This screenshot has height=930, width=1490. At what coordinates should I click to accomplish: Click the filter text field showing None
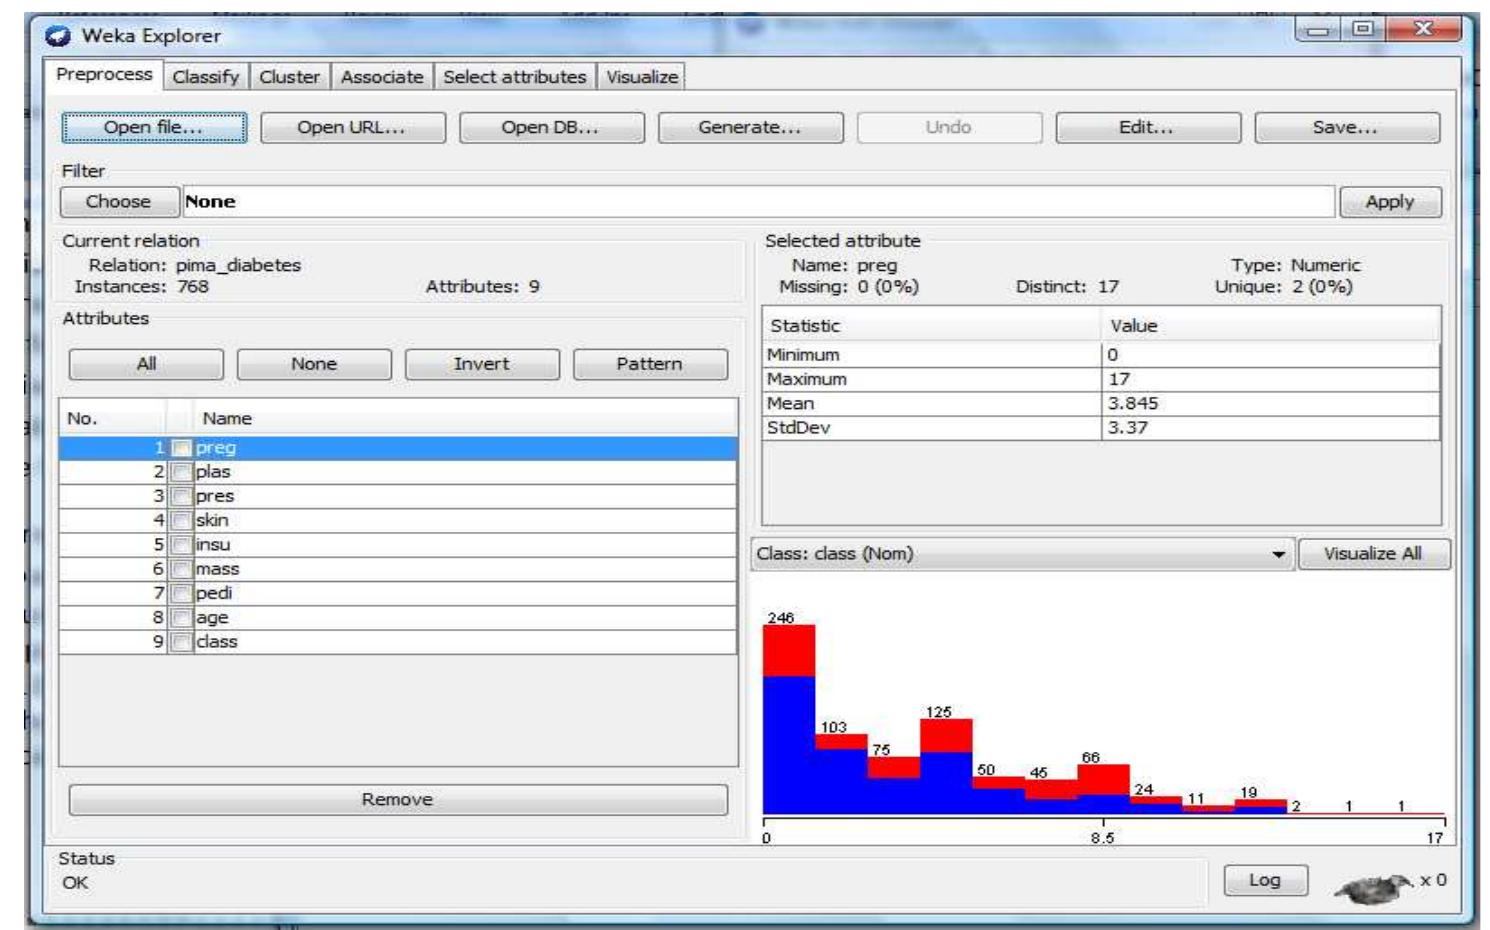coord(758,202)
